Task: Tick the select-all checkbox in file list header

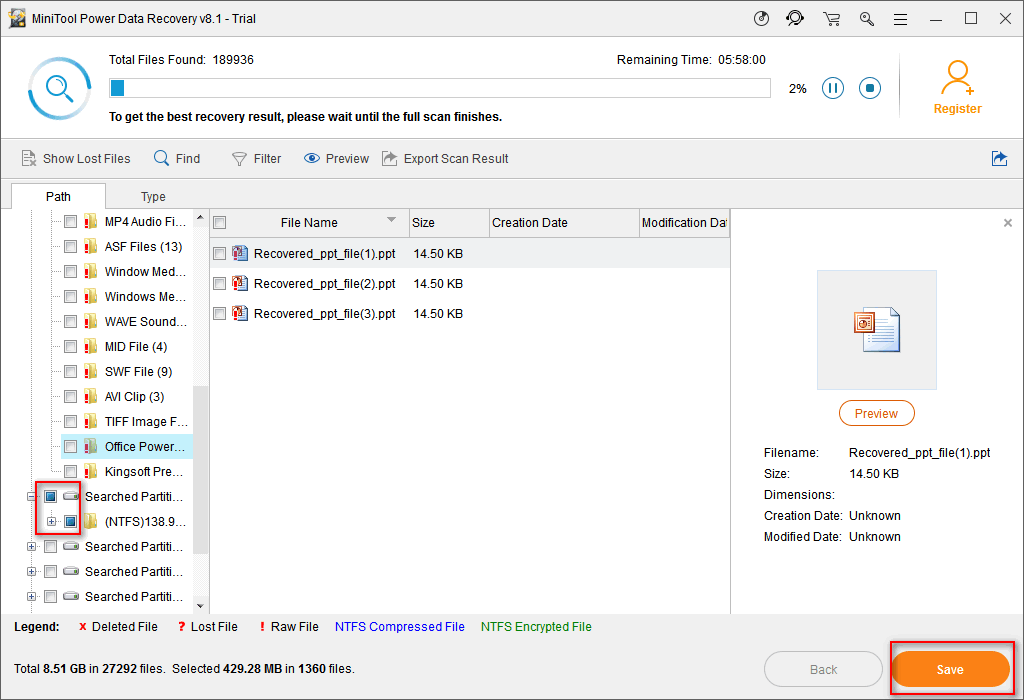Action: pyautogui.click(x=220, y=223)
